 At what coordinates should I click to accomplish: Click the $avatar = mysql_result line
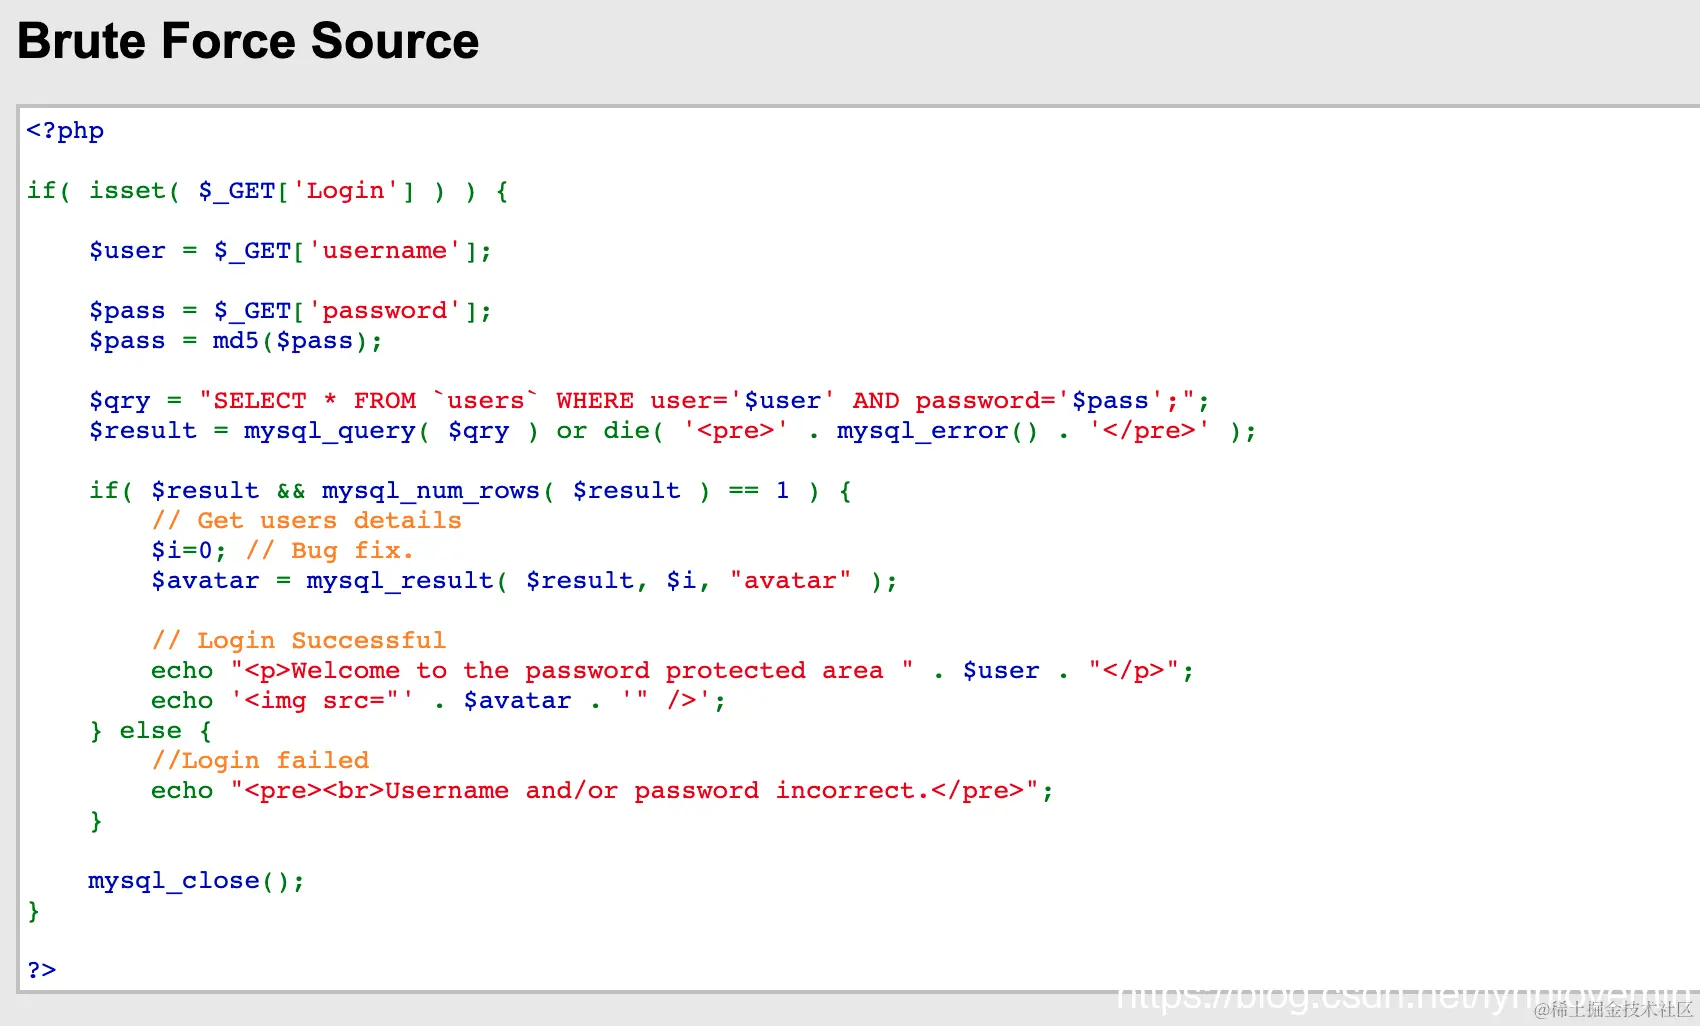(524, 581)
